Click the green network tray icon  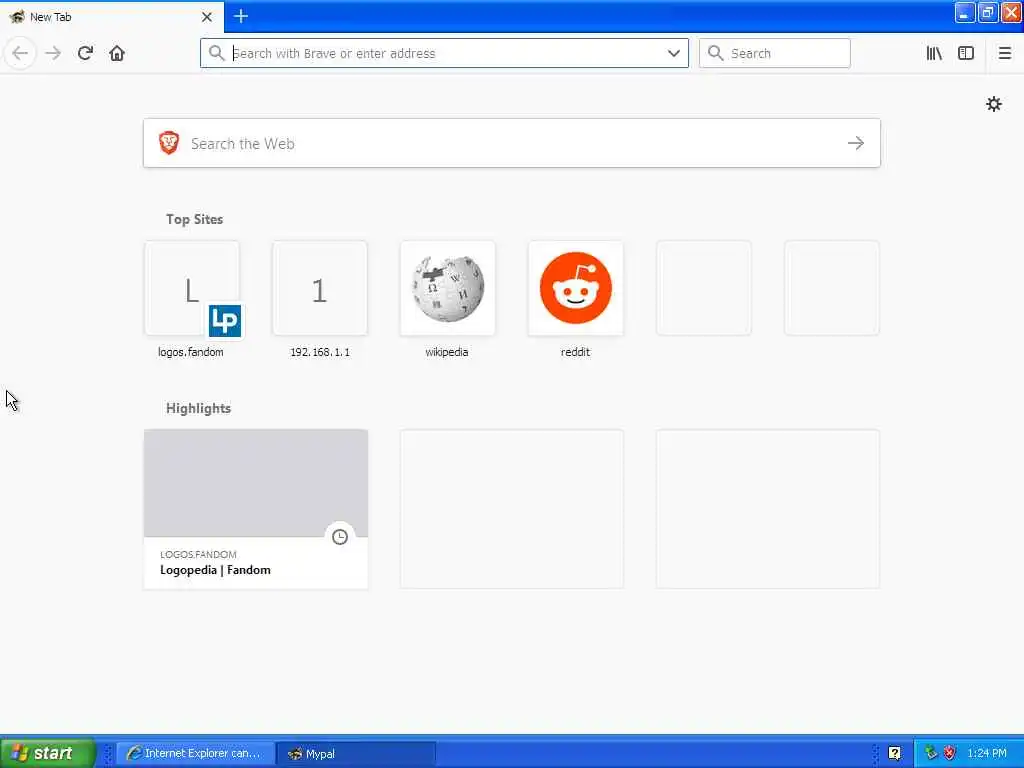(x=931, y=753)
